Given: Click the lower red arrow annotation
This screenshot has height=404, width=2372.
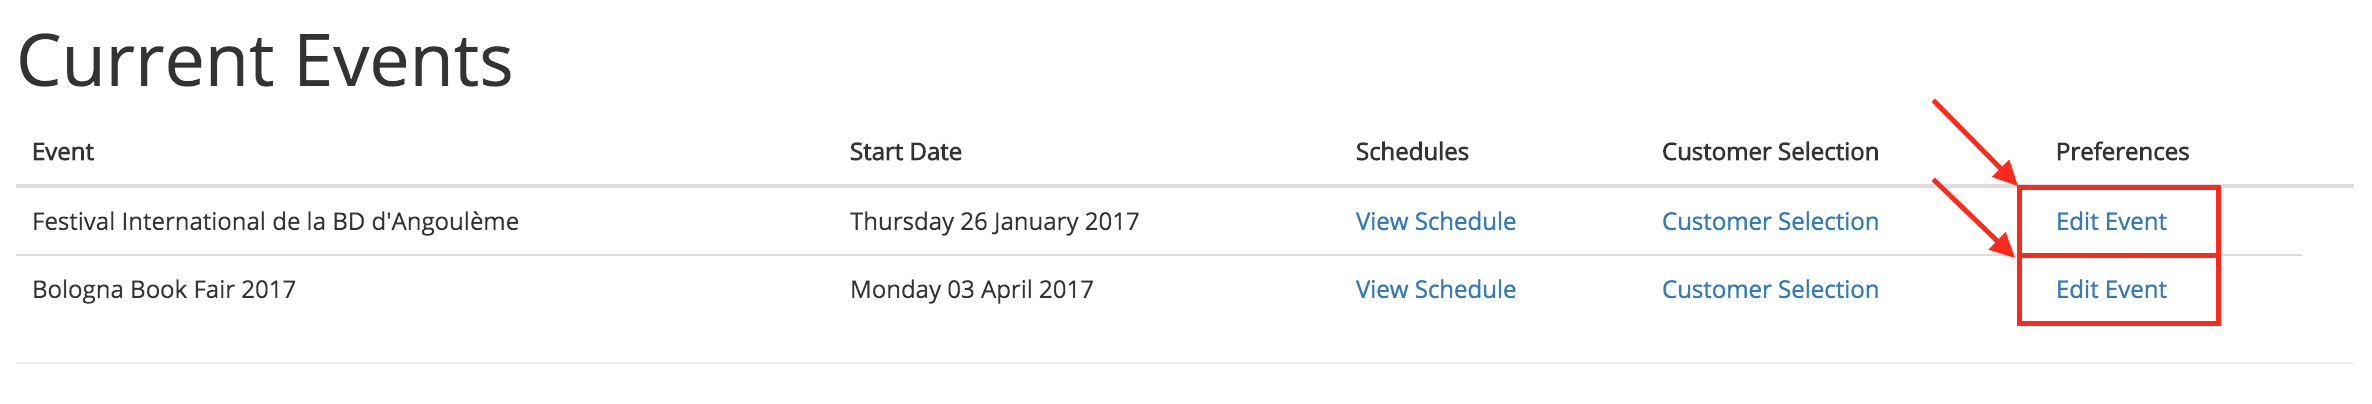Looking at the screenshot, I should point(1973,218).
